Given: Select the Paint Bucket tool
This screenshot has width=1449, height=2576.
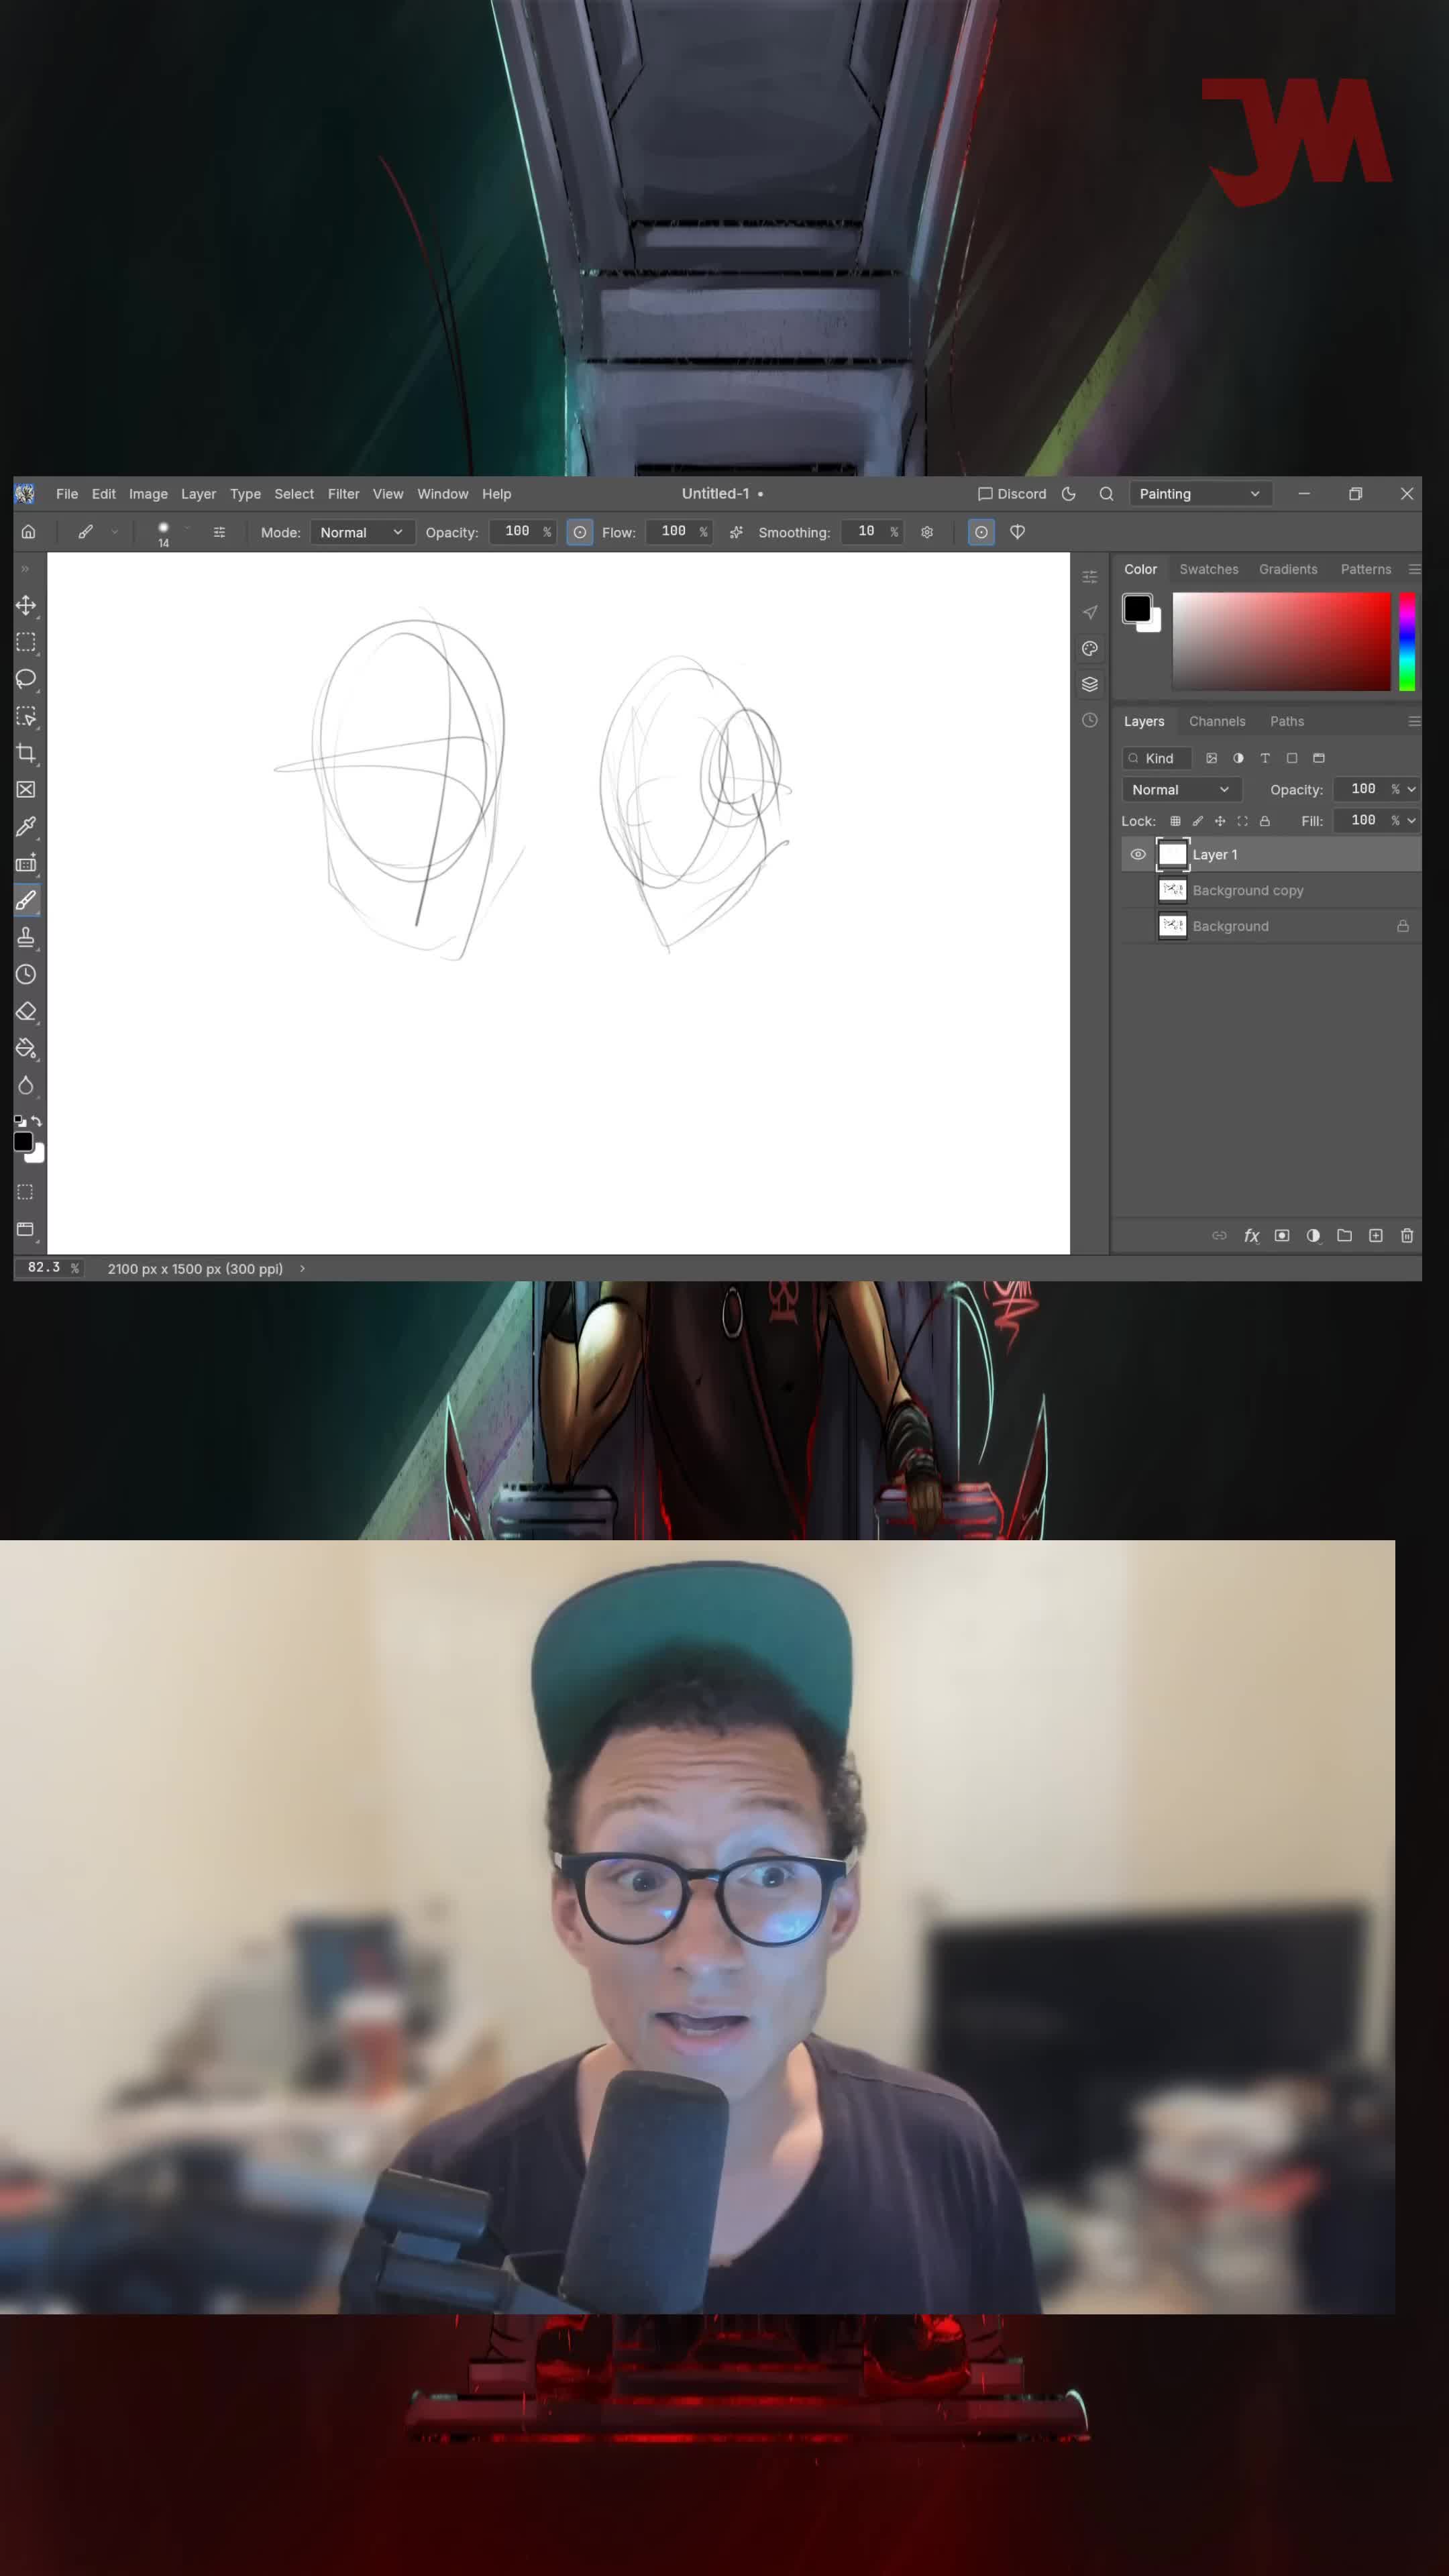Looking at the screenshot, I should 26,1048.
